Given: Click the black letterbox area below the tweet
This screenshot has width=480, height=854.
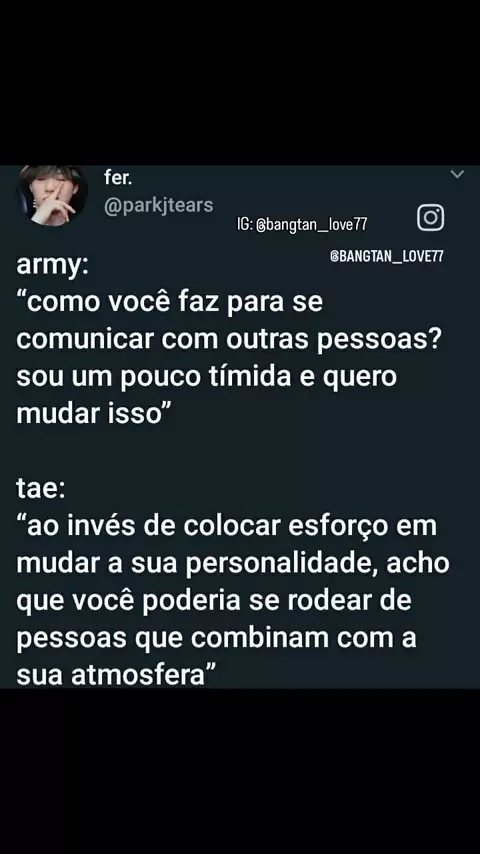Looking at the screenshot, I should [240, 771].
